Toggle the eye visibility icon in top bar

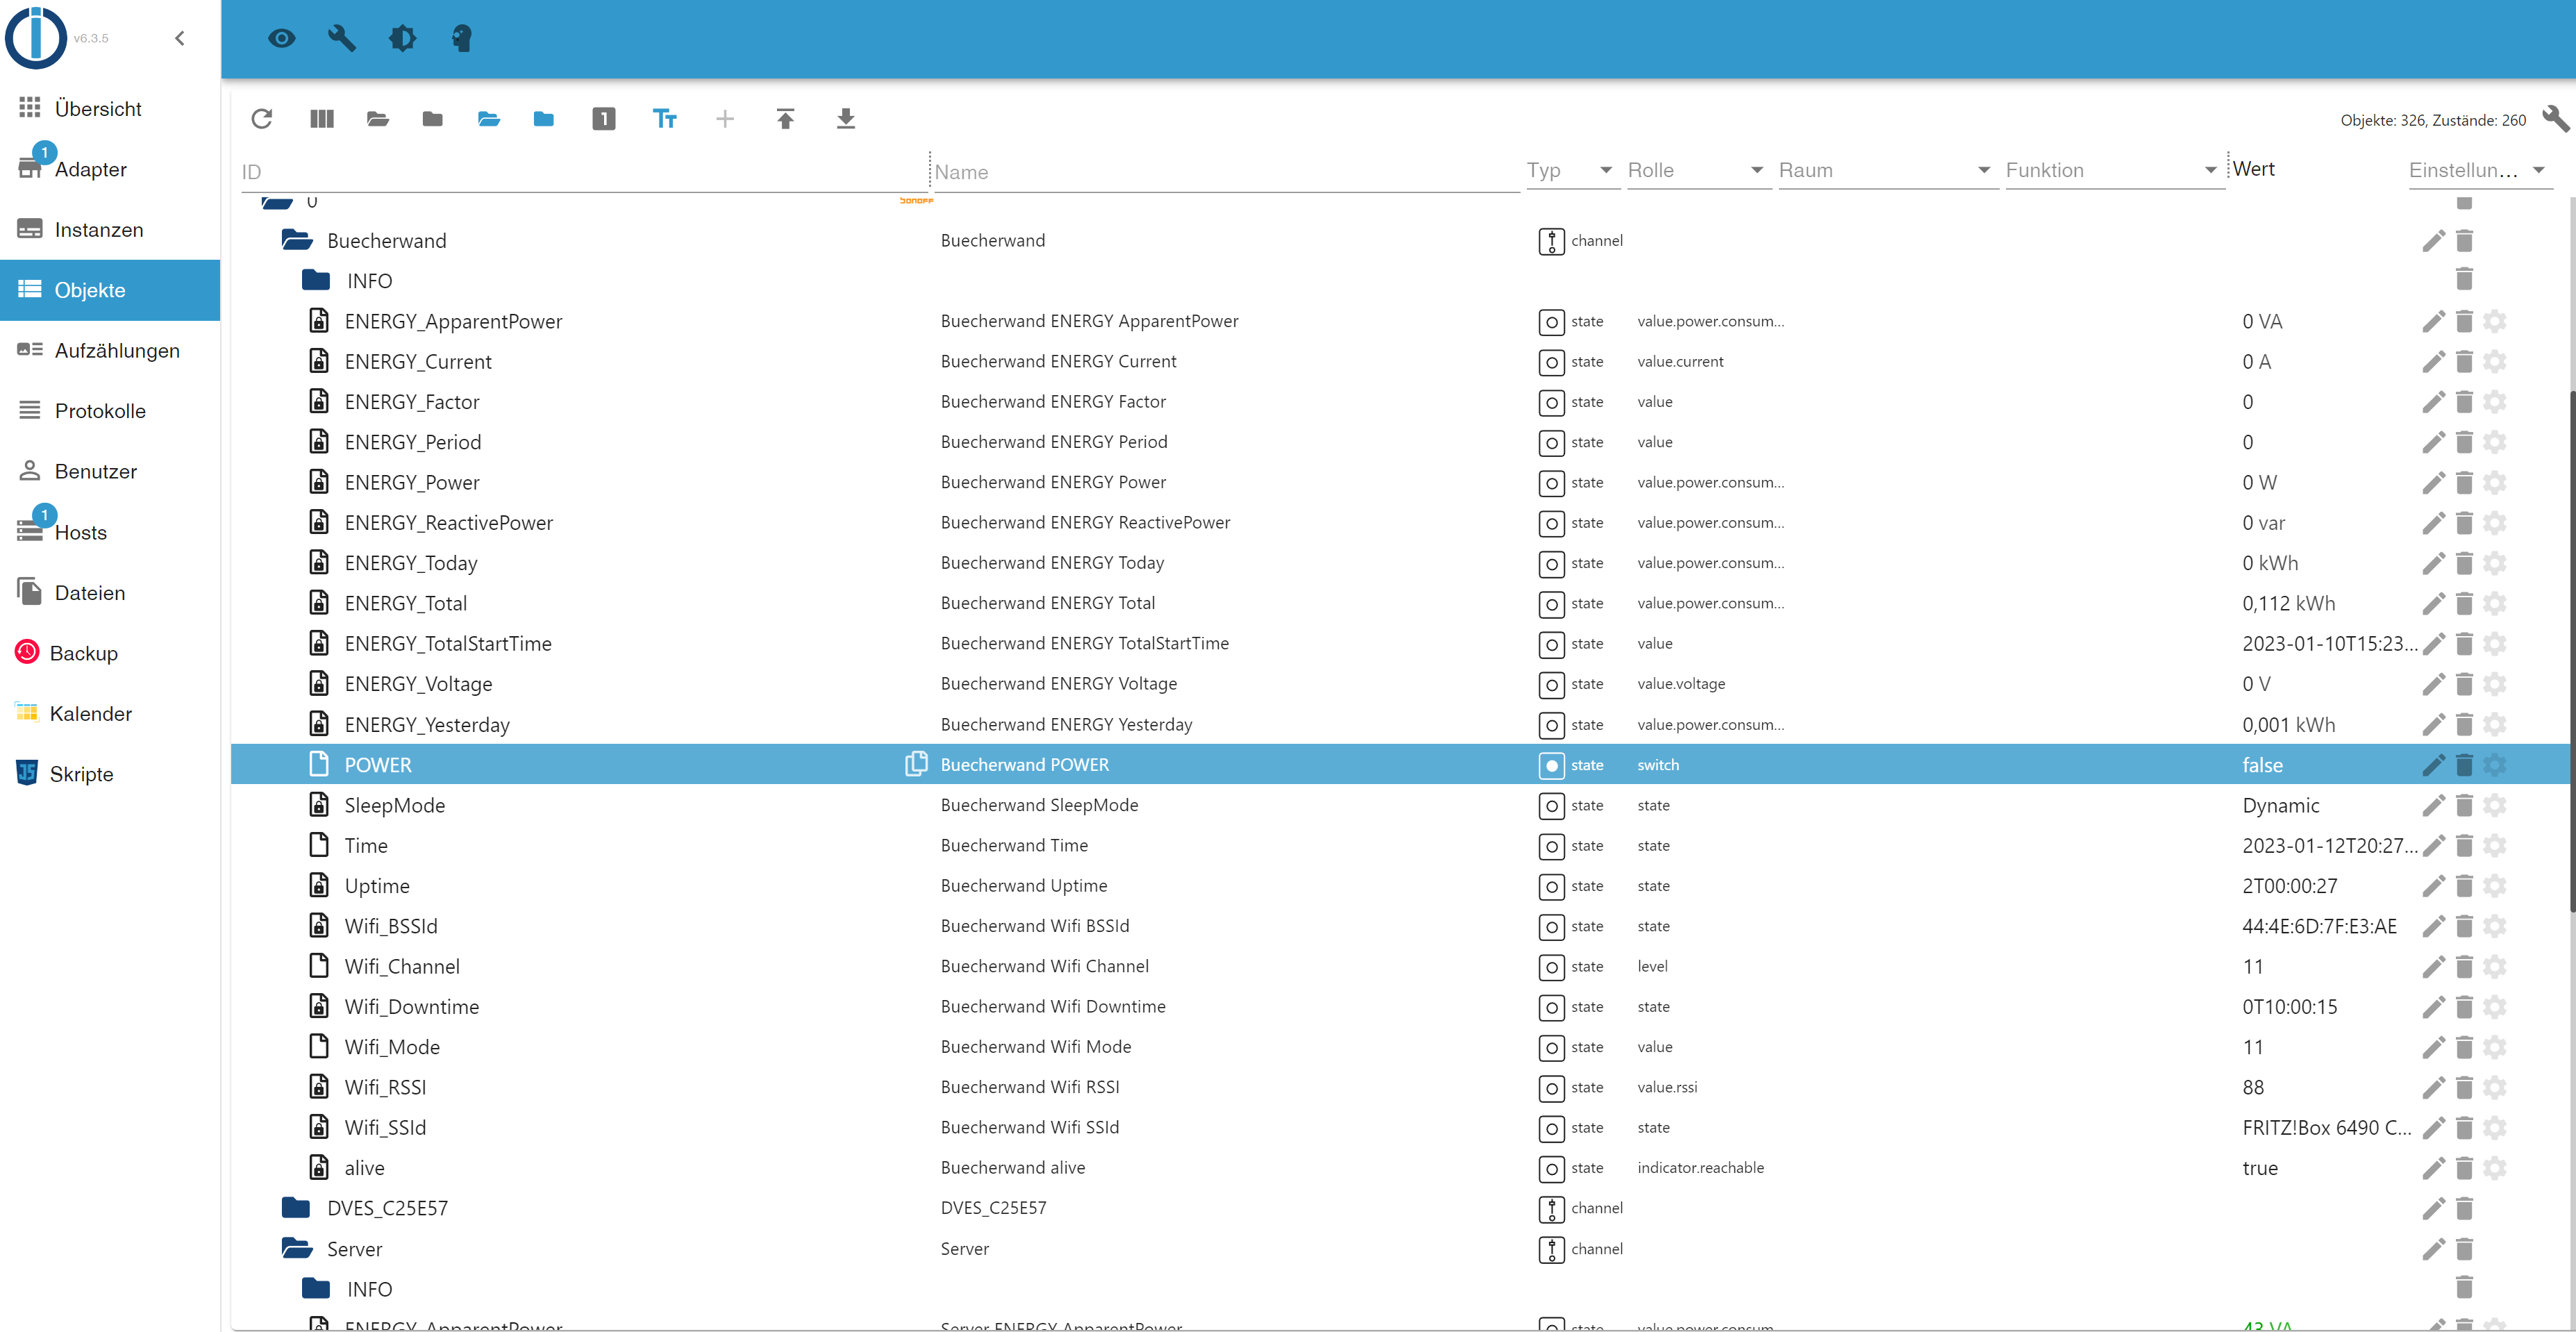(282, 38)
